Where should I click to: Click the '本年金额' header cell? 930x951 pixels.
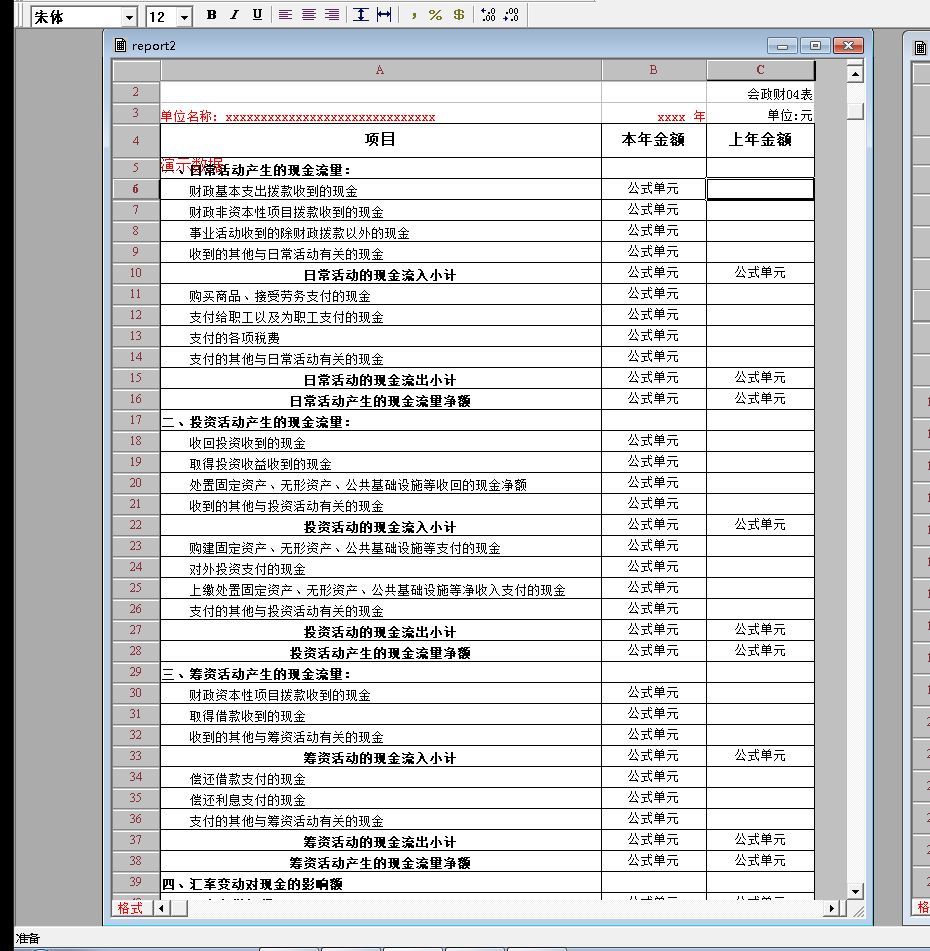point(653,140)
